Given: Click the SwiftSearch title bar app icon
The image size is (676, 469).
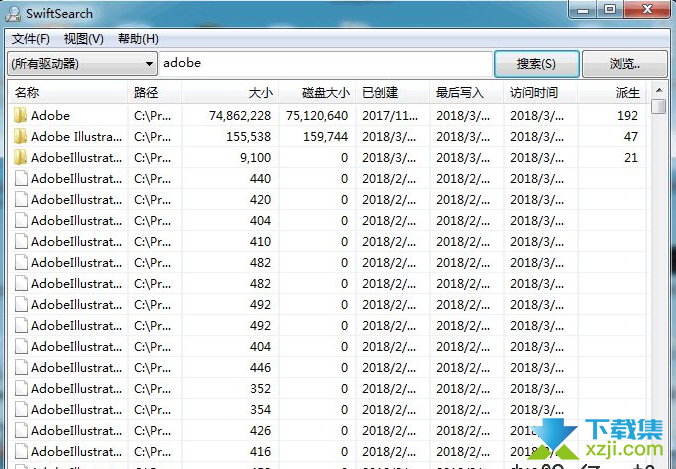Looking at the screenshot, I should [x=13, y=14].
